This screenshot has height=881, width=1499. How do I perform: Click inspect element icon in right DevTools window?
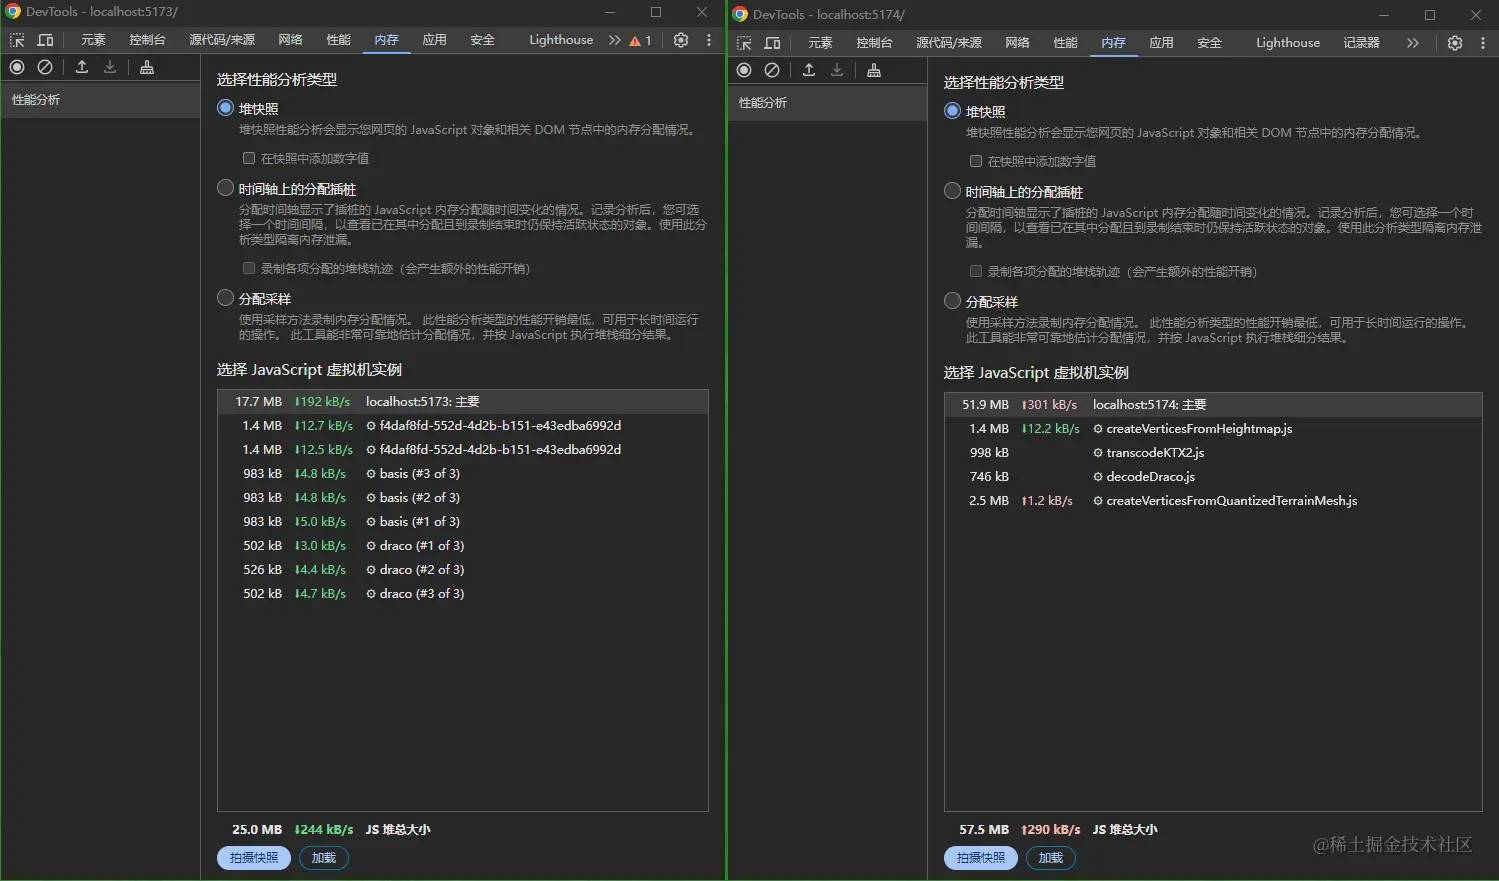(744, 43)
